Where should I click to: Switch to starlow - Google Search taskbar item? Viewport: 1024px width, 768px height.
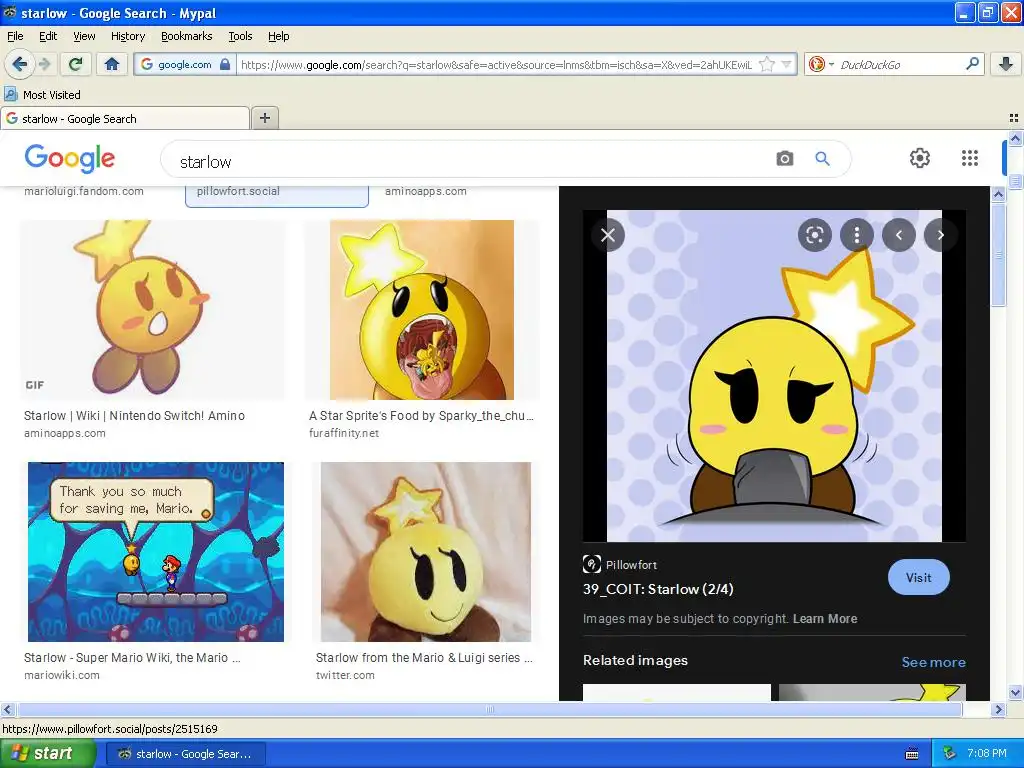(185, 754)
